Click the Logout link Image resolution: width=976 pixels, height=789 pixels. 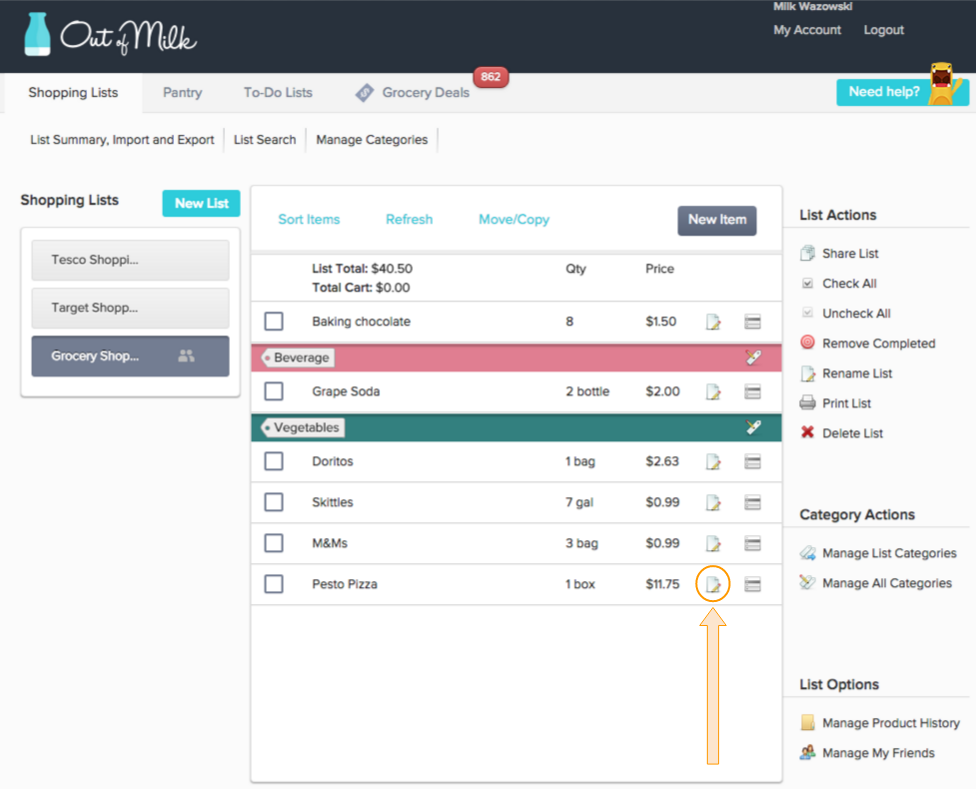click(883, 30)
